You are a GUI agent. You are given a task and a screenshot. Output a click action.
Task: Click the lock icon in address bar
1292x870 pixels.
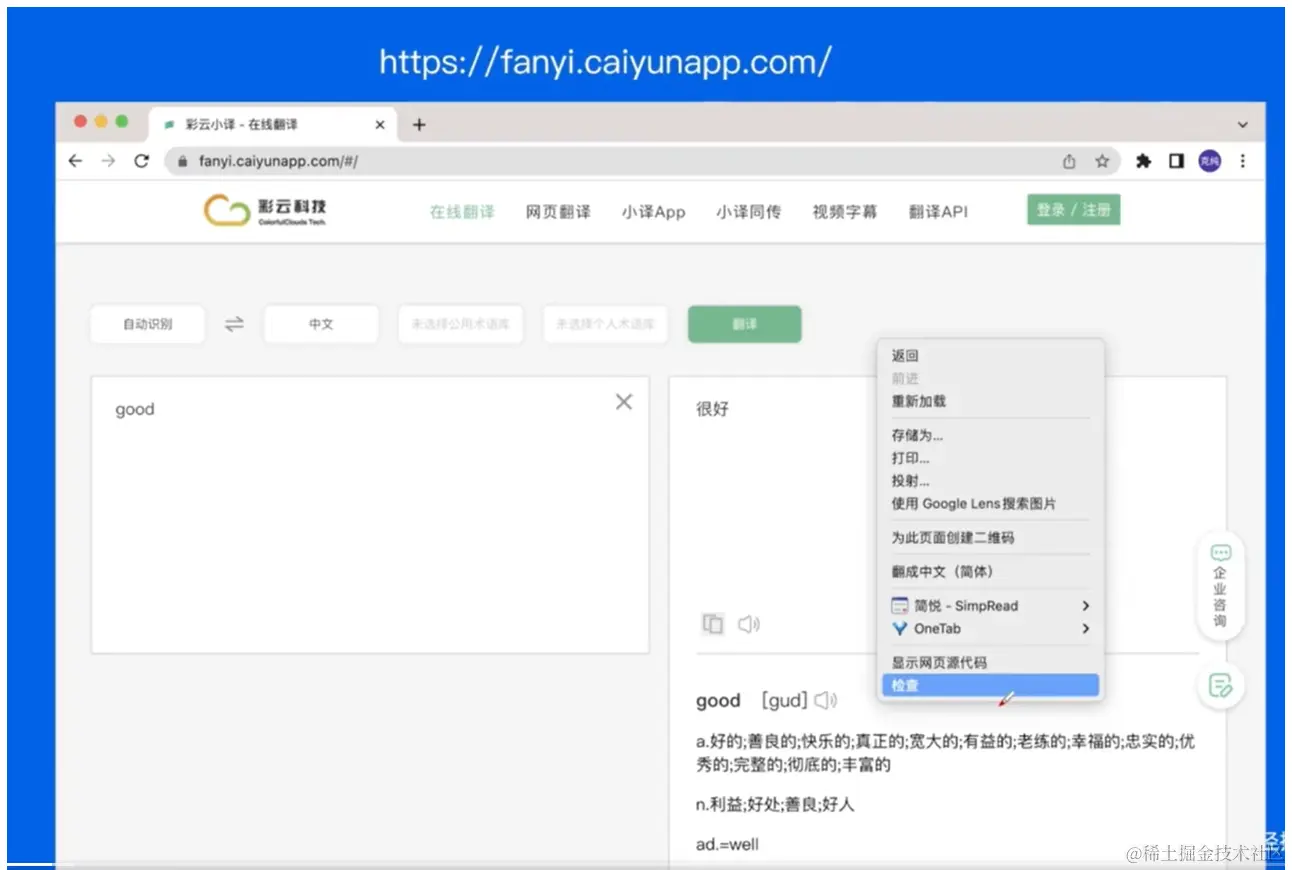click(182, 161)
